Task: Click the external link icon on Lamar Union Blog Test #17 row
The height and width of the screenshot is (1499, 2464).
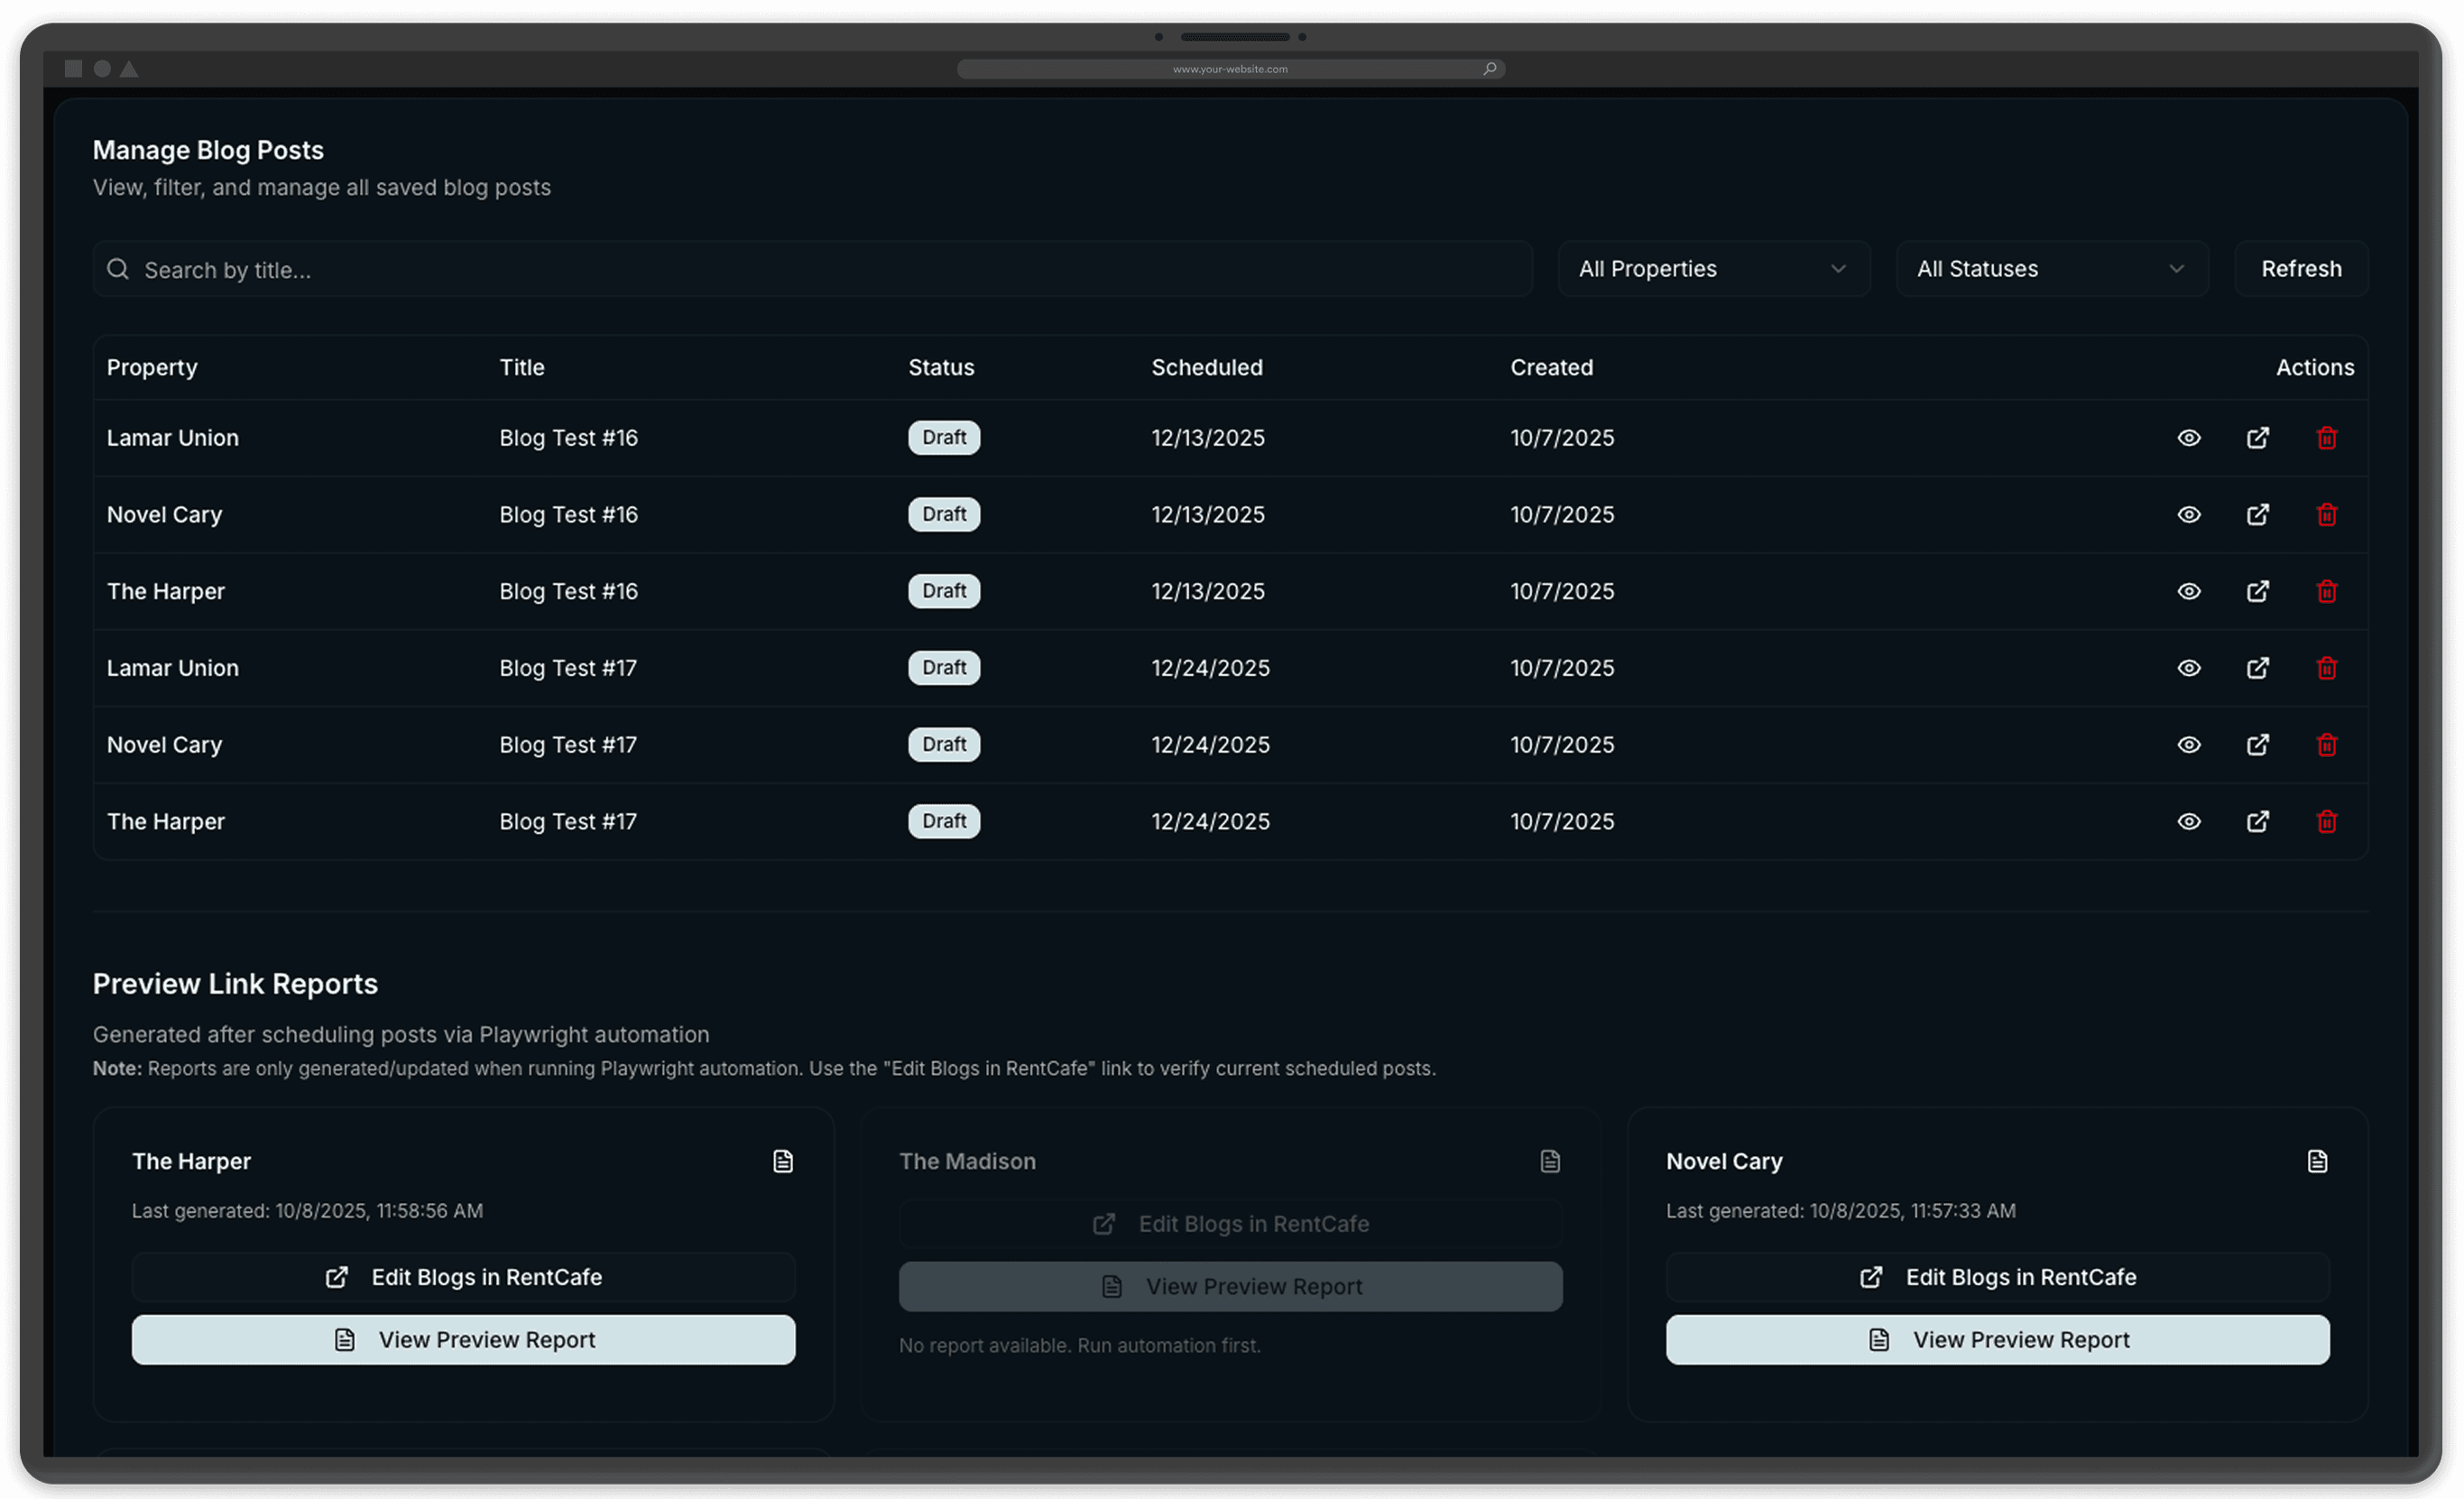Action: tap(2258, 667)
